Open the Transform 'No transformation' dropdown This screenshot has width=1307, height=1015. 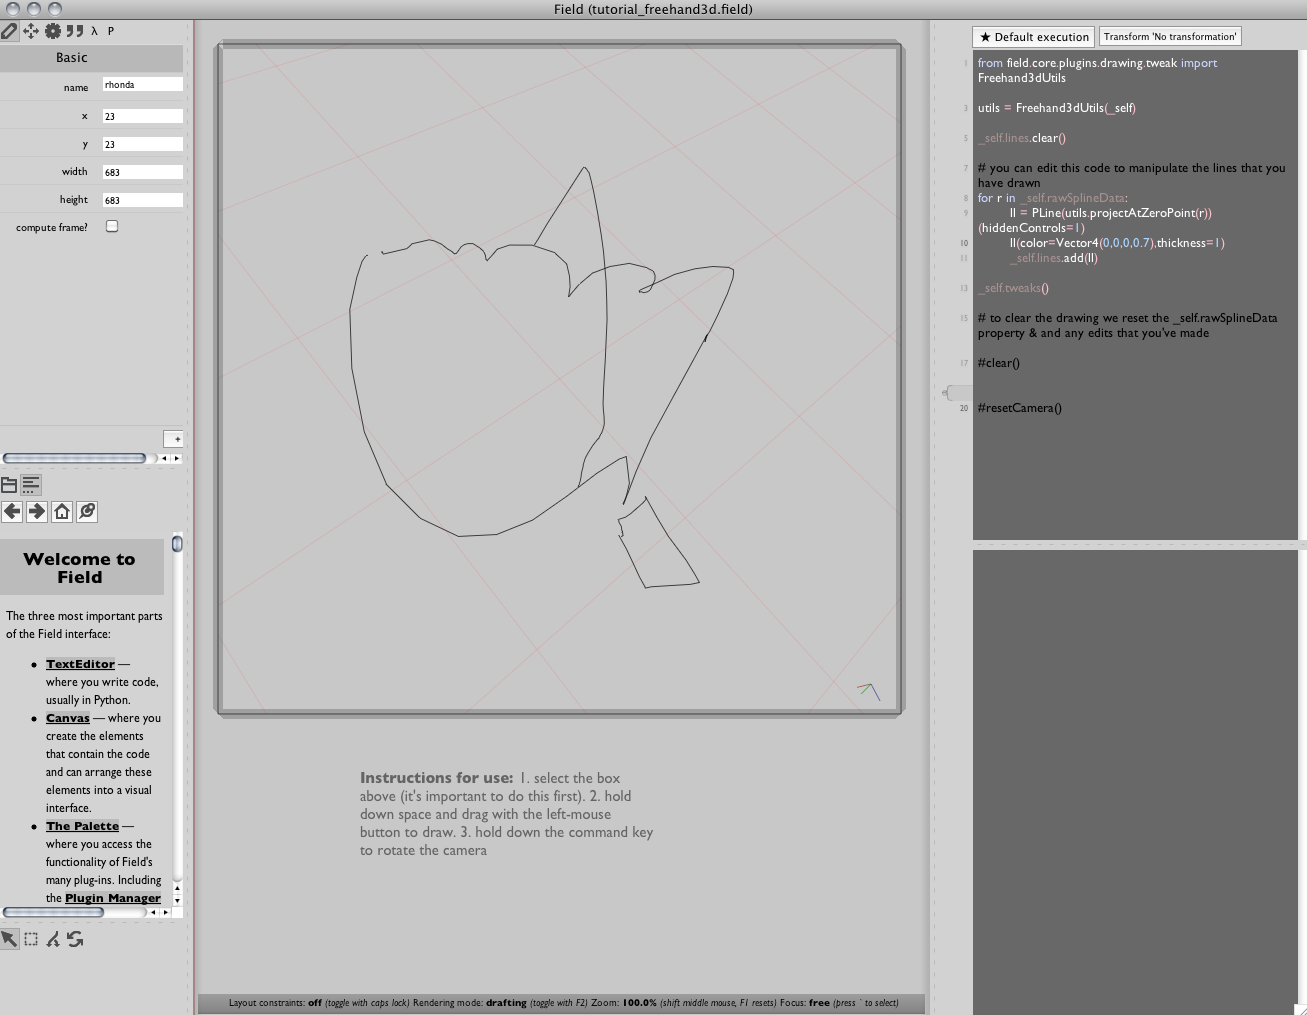pyautogui.click(x=1169, y=37)
